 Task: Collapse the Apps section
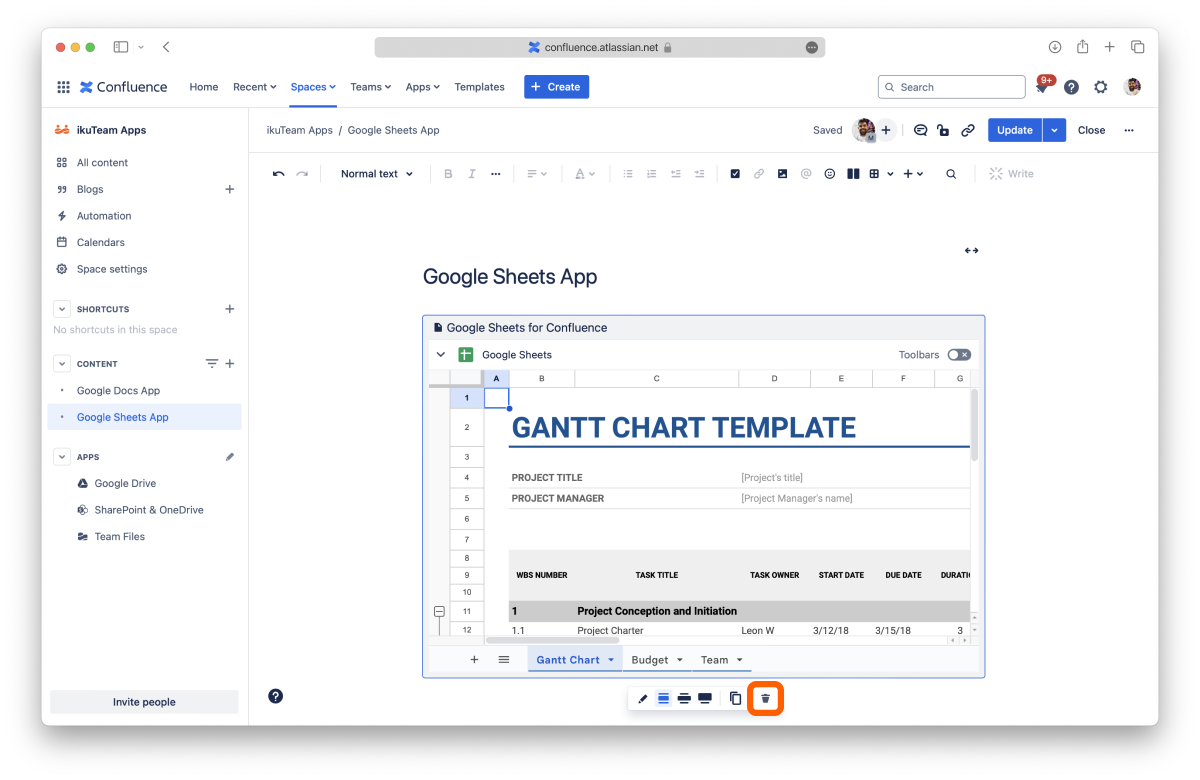point(62,457)
